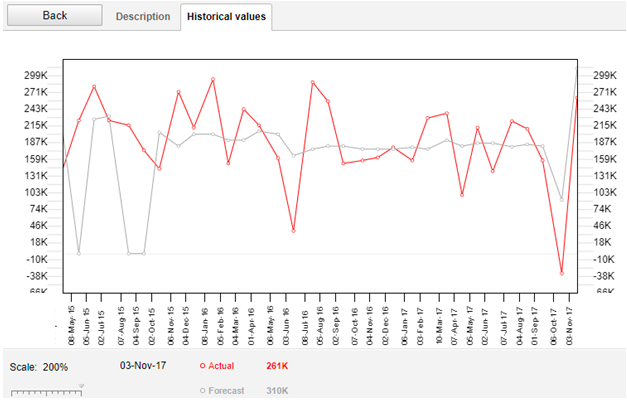Click the red 261K Actual value

277,367
